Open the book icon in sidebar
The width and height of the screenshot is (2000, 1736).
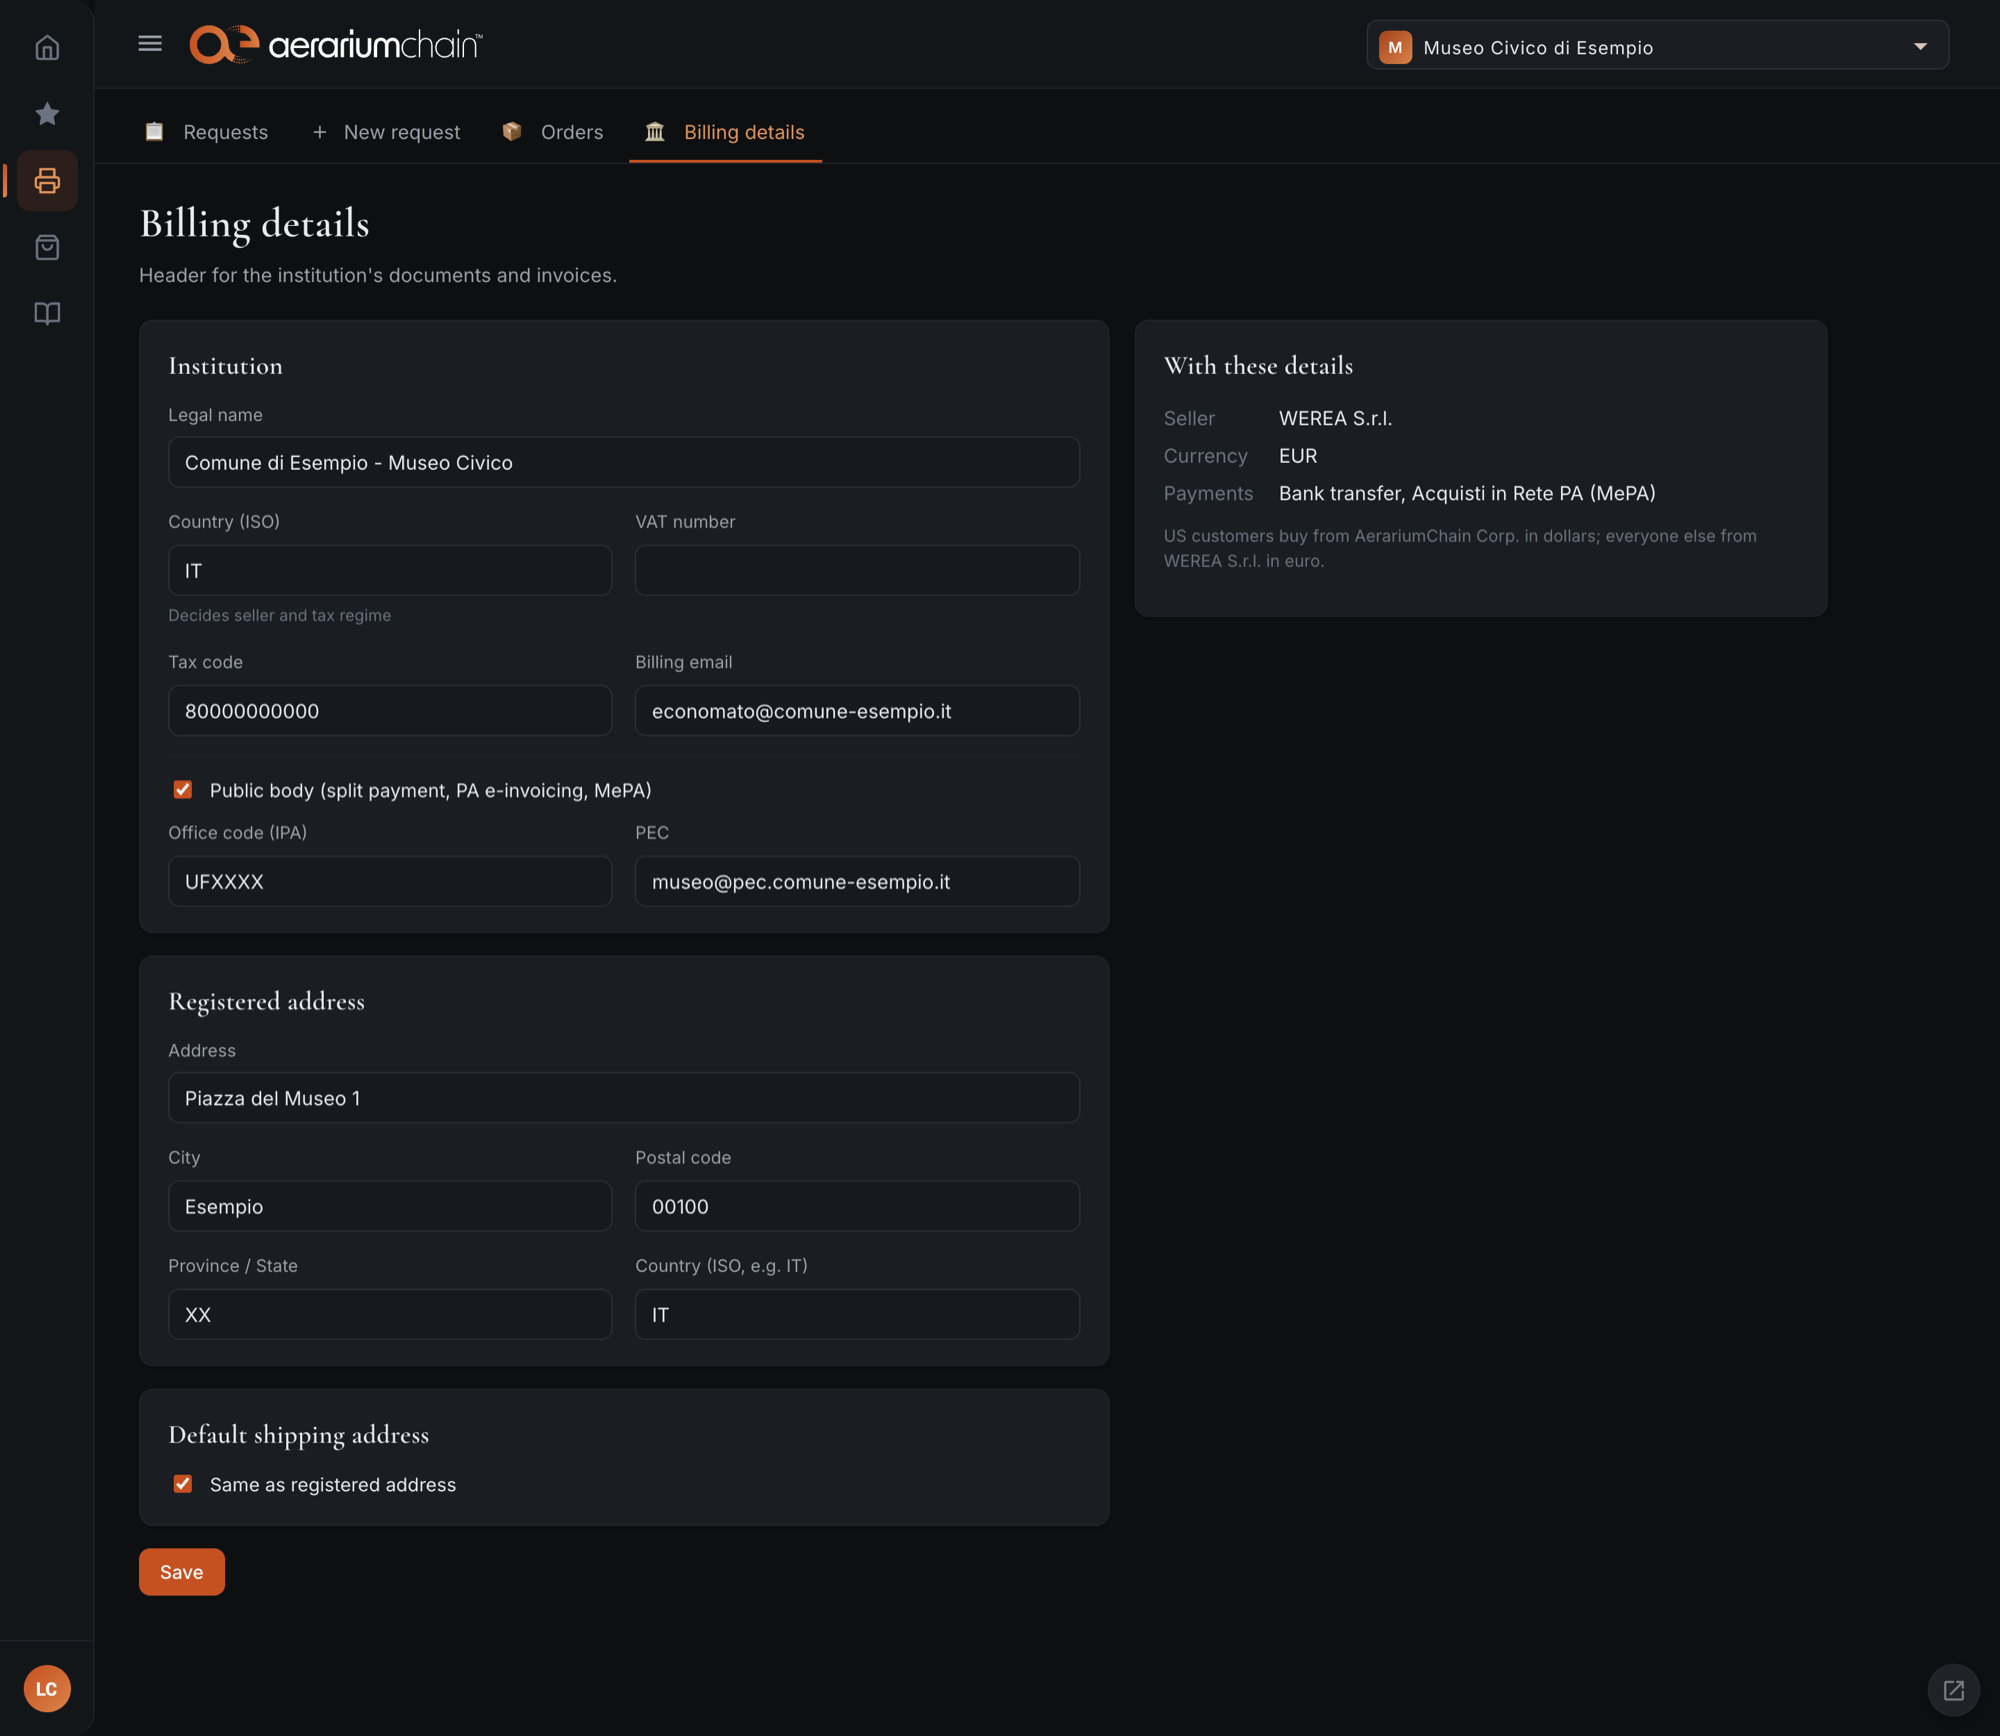47,314
